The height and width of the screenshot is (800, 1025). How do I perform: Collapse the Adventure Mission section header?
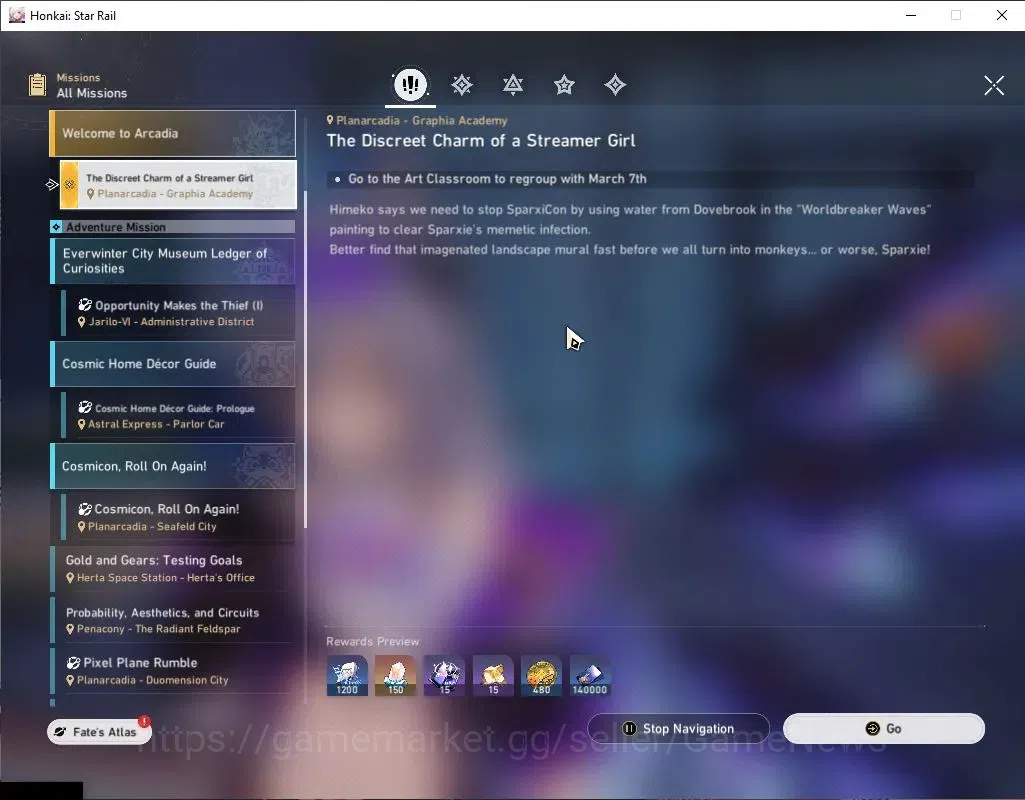pyautogui.click(x=173, y=227)
